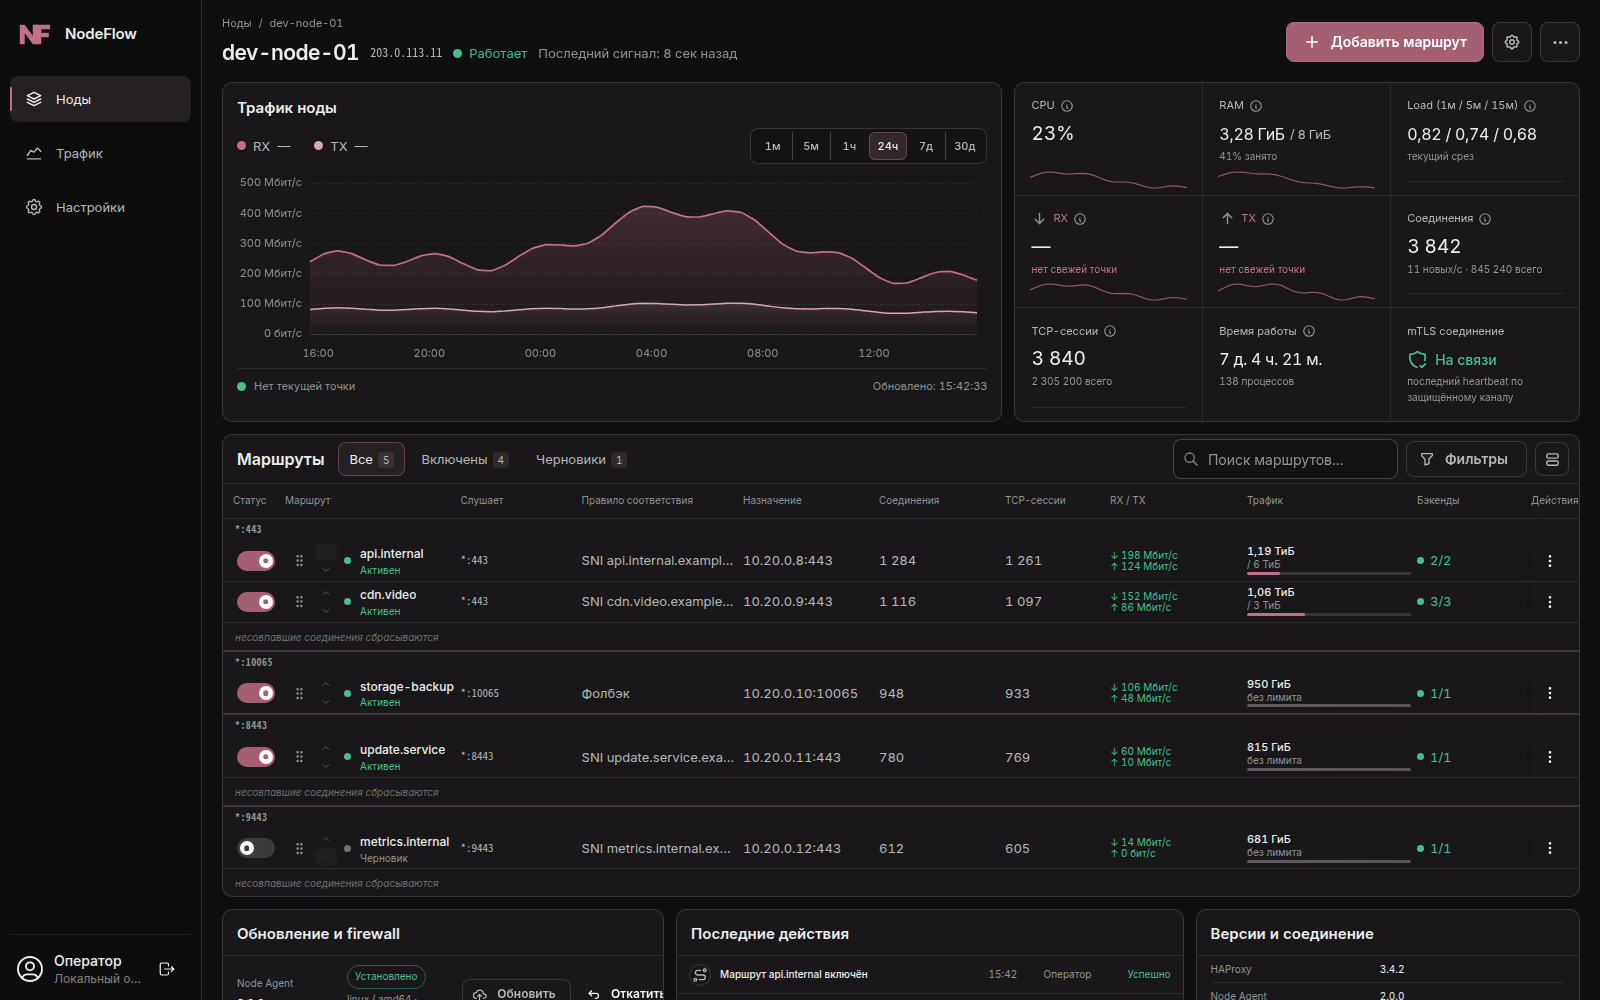The image size is (1600, 1000).
Task: Open the more options ellipsis menu
Action: coord(1560,42)
